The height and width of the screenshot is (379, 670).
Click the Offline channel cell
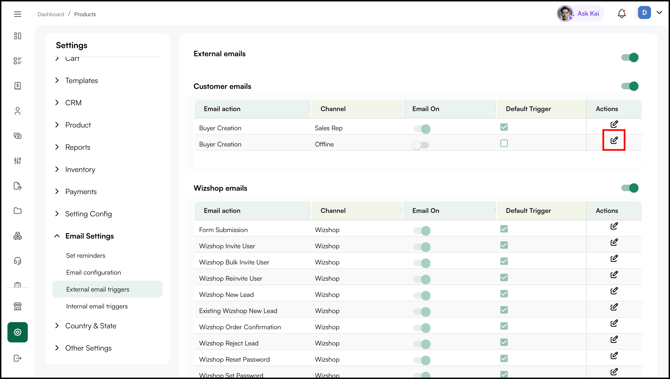(324, 144)
